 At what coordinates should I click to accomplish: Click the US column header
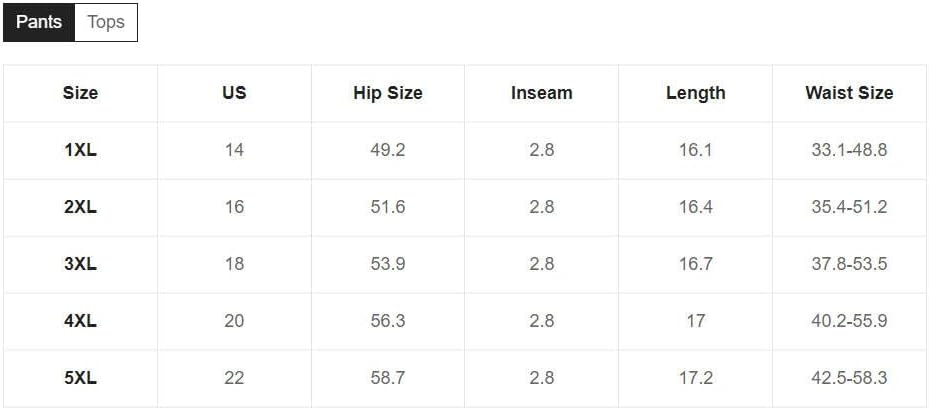click(x=234, y=93)
